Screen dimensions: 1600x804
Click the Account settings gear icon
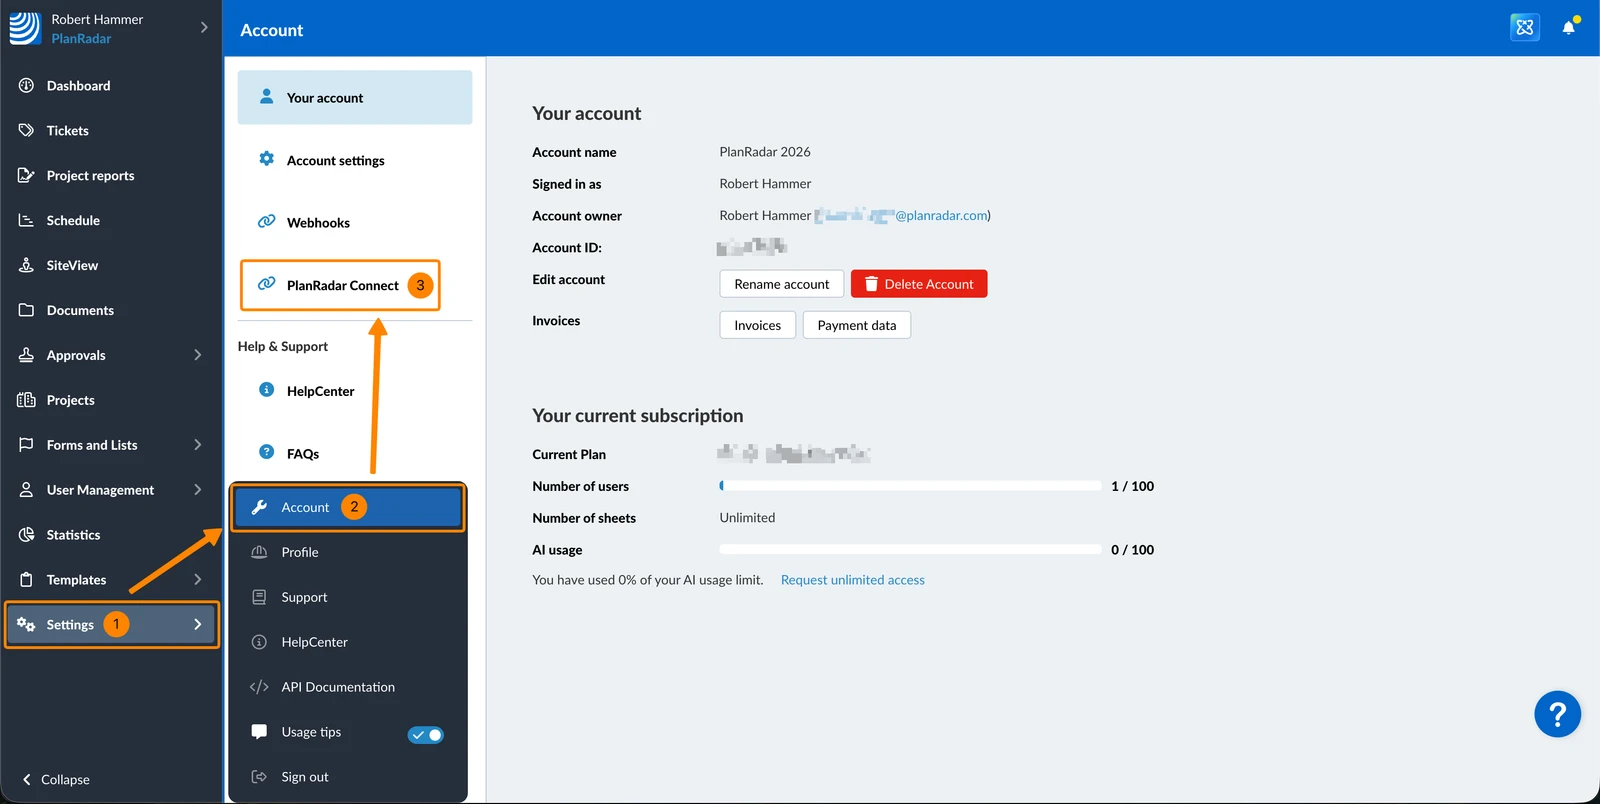click(266, 159)
